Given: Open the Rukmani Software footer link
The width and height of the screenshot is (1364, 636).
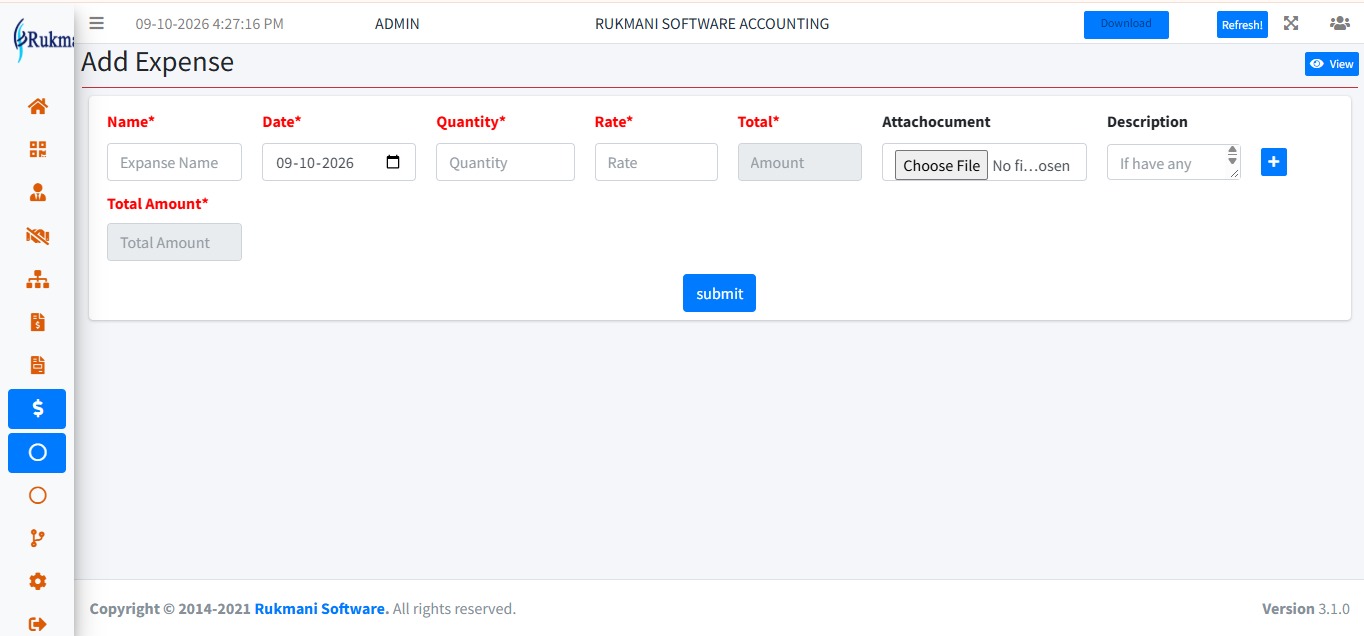Looking at the screenshot, I should click(321, 608).
